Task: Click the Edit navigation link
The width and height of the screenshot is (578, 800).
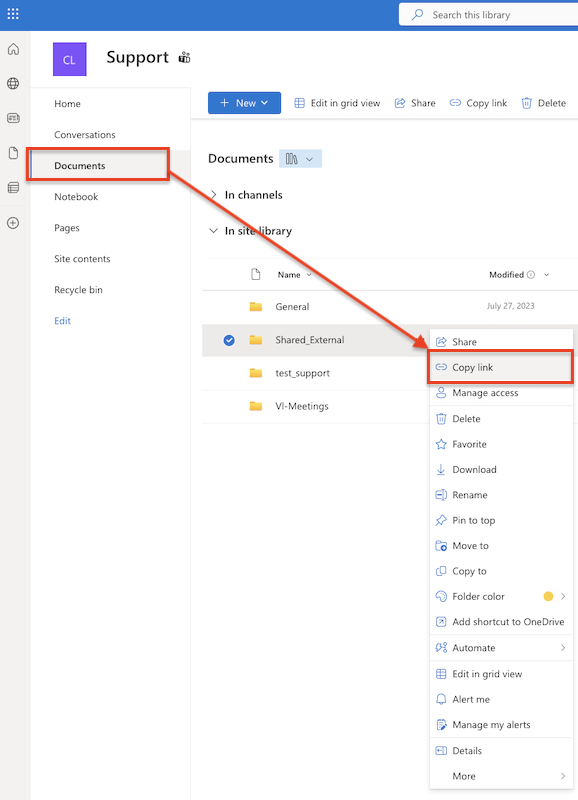Action: (x=62, y=321)
